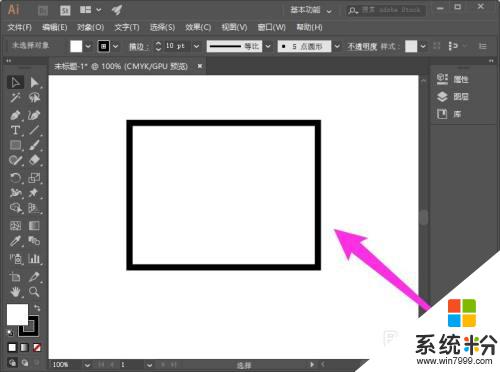Click the 不透明度 opacity label
The height and width of the screenshot is (372, 500).
click(x=362, y=46)
